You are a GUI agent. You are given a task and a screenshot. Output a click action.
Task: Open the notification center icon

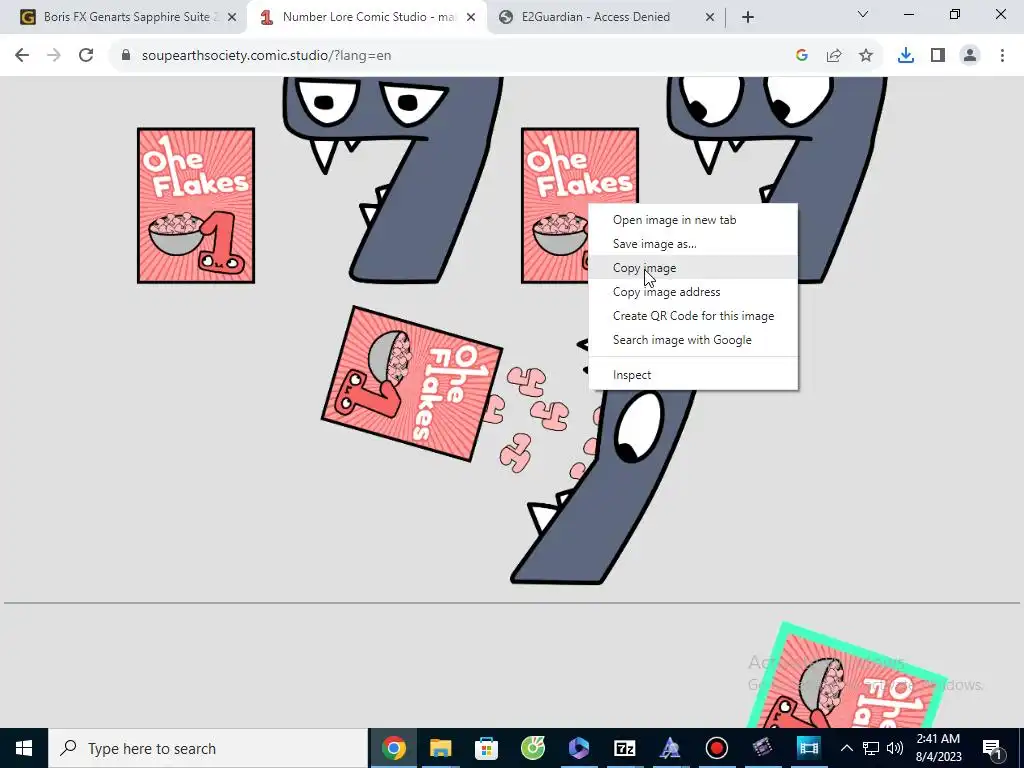pos(992,748)
